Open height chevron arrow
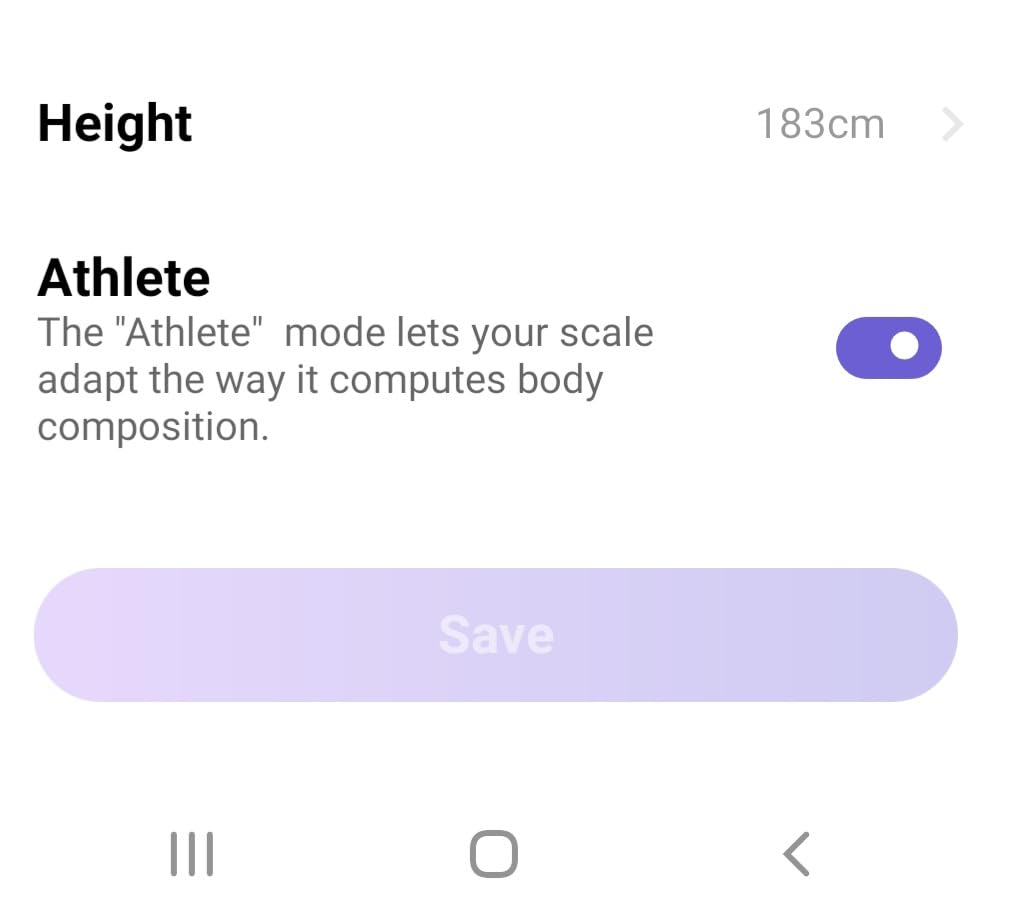 pos(952,124)
